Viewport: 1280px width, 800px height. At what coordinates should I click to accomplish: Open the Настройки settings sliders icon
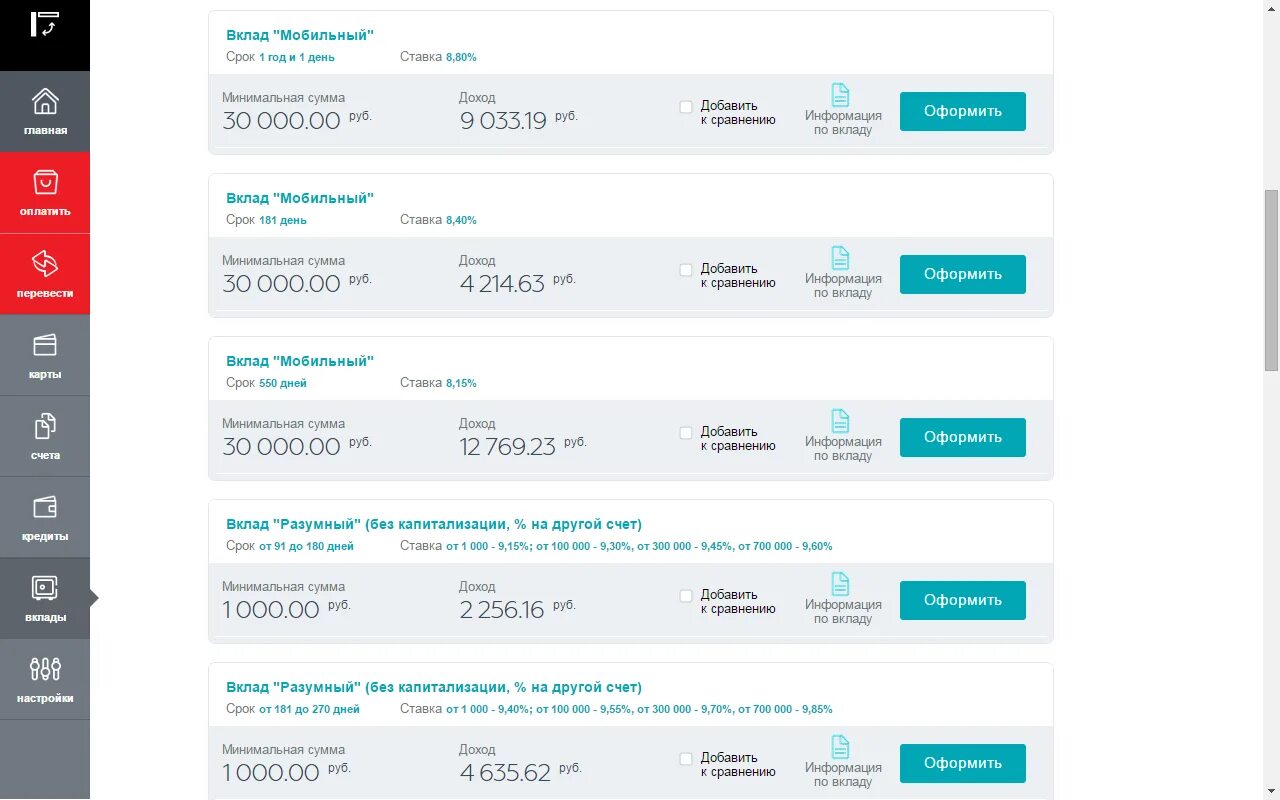coord(45,669)
